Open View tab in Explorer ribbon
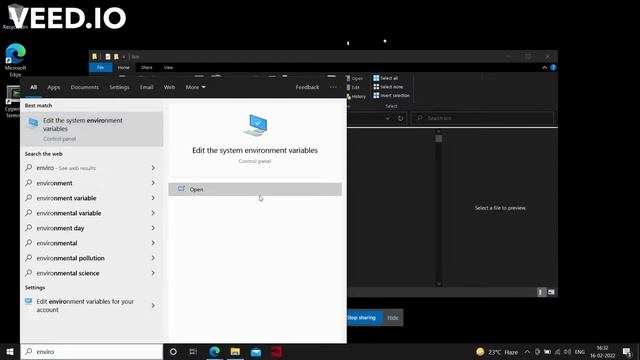The width and height of the screenshot is (640, 360). point(168,67)
